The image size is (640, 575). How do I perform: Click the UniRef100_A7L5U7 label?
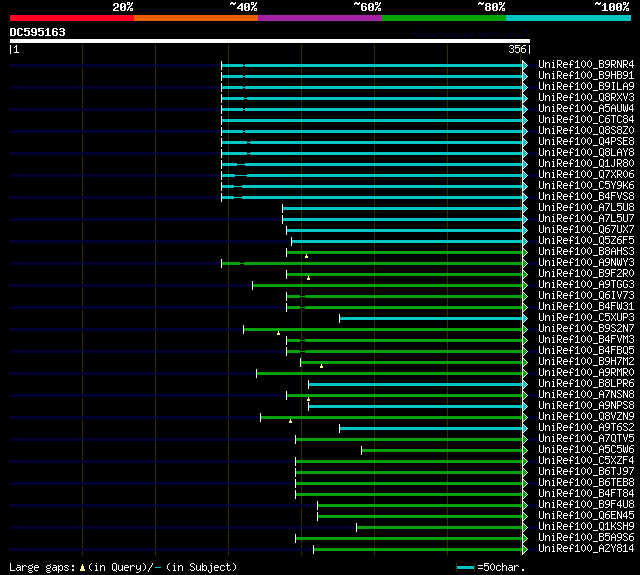[586, 219]
